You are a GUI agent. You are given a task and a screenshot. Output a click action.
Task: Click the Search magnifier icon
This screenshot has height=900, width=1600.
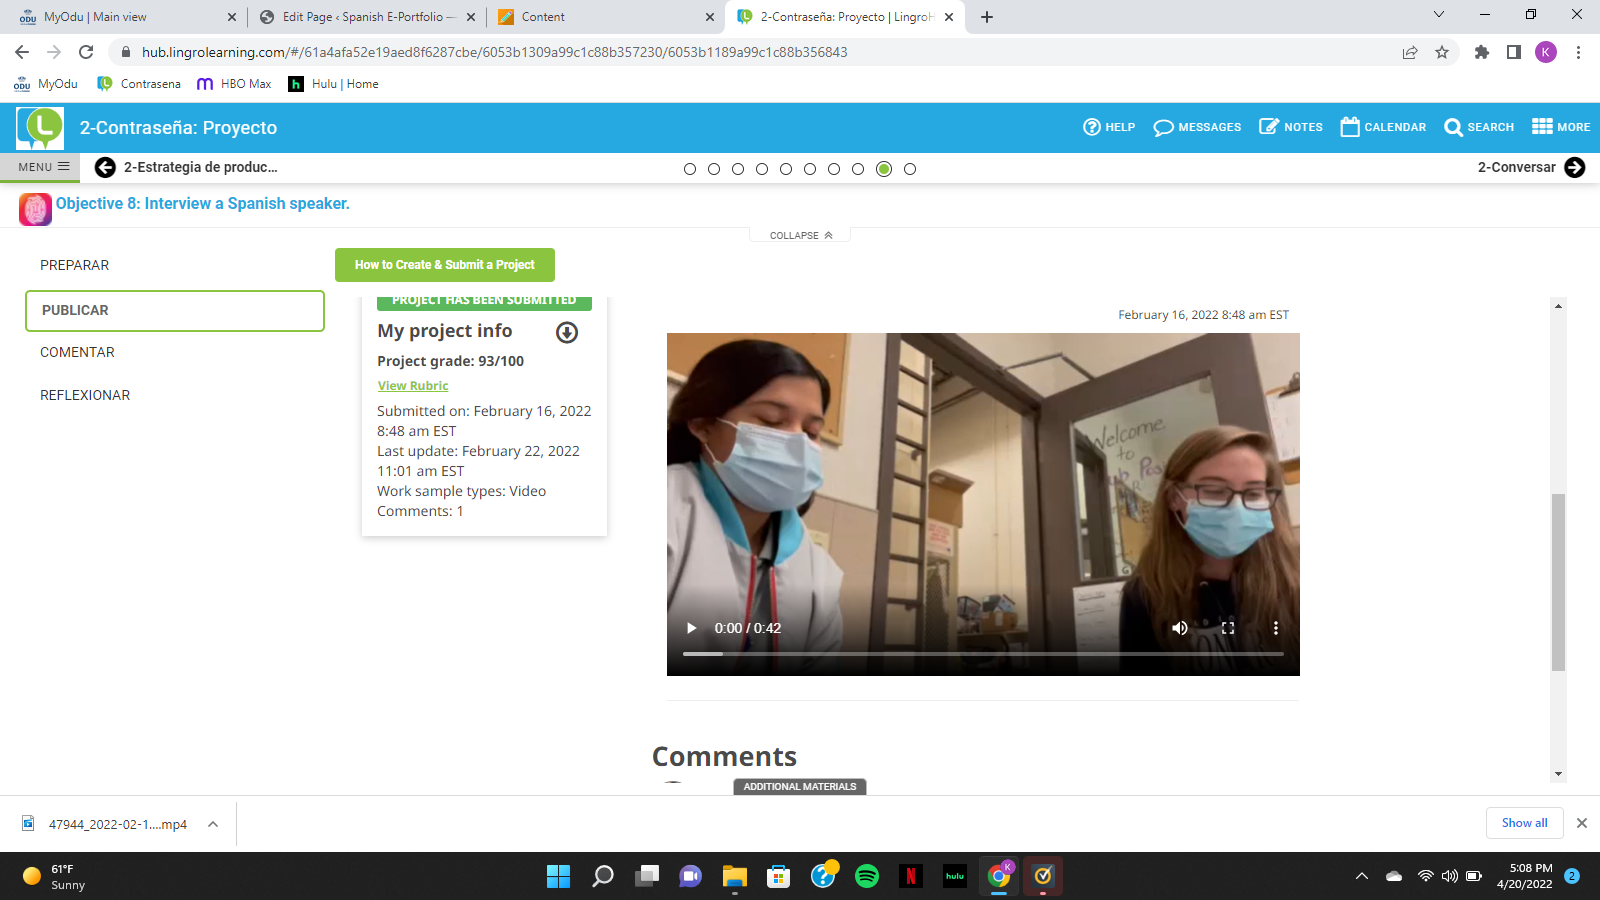click(x=1454, y=127)
